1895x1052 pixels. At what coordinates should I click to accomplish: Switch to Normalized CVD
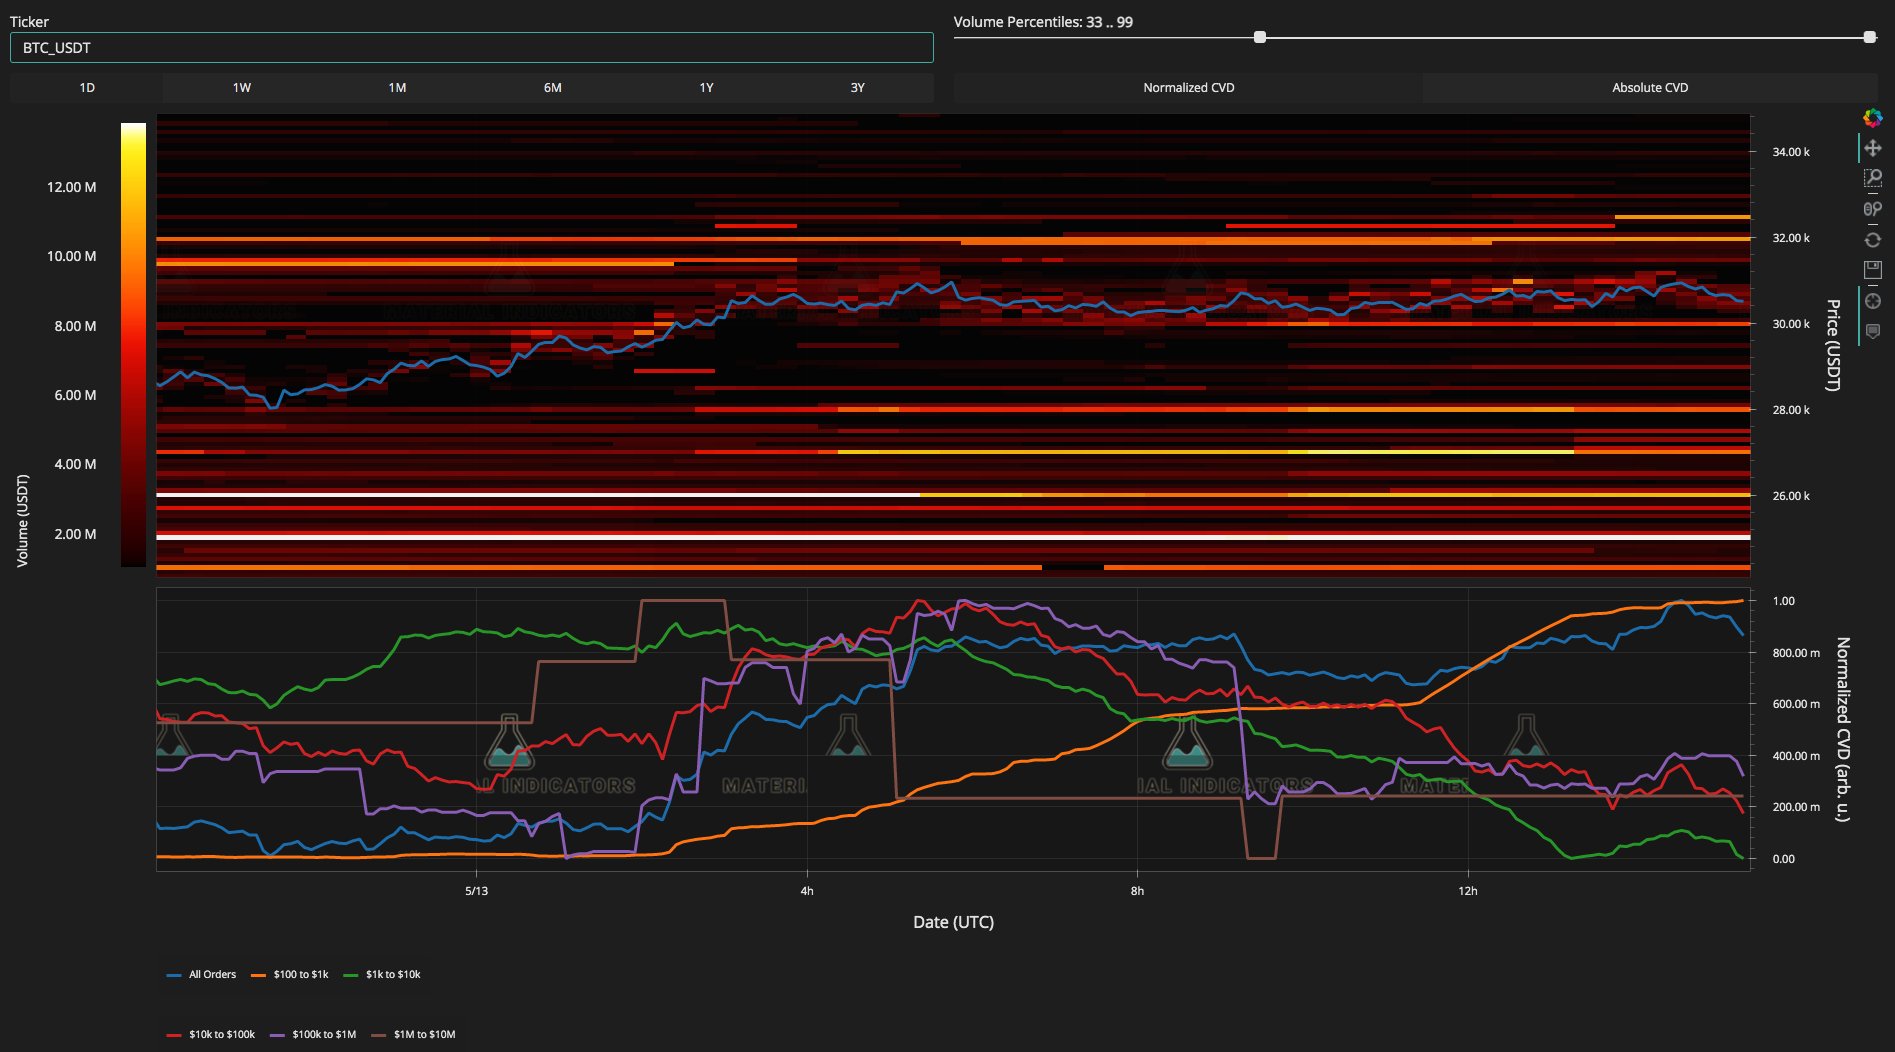pyautogui.click(x=1188, y=88)
